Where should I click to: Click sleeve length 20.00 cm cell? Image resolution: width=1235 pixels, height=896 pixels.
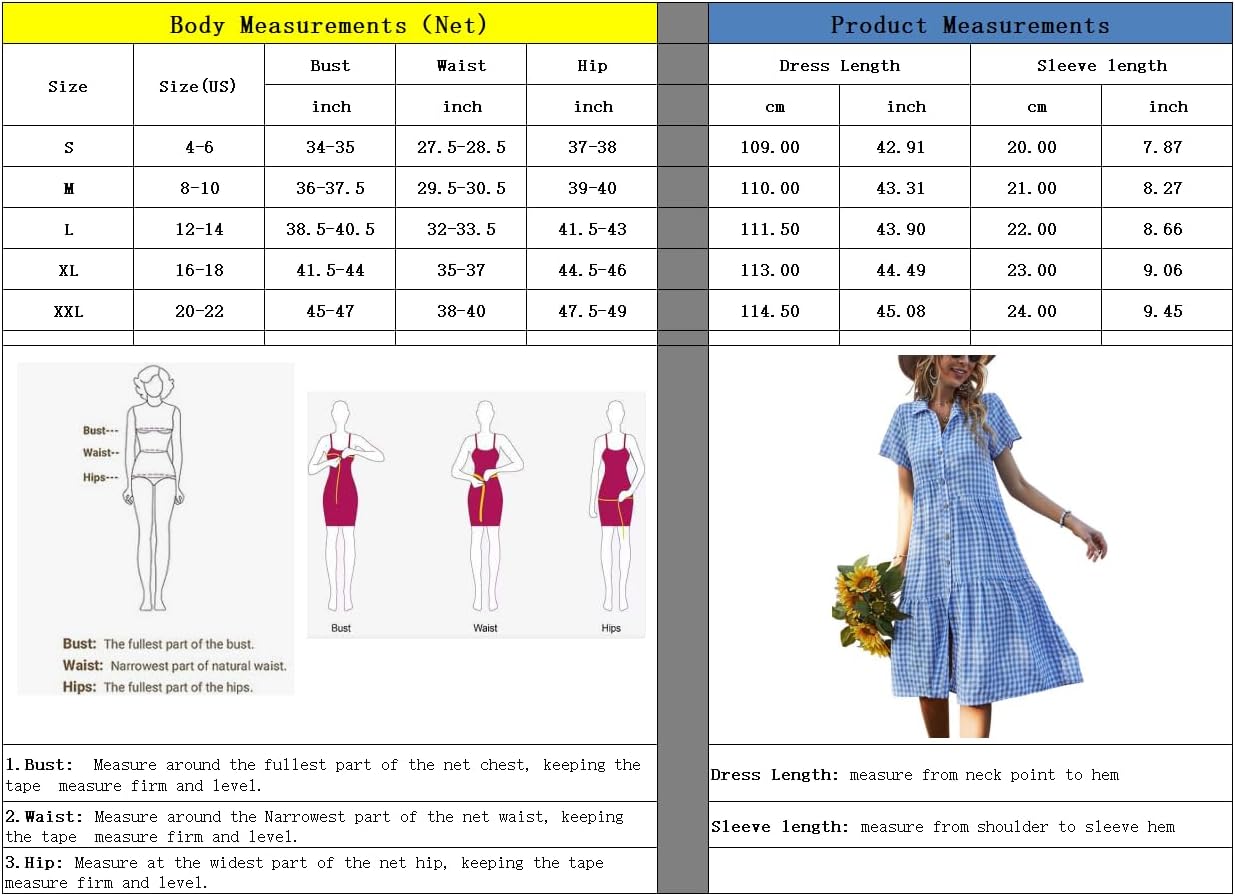tap(1036, 147)
